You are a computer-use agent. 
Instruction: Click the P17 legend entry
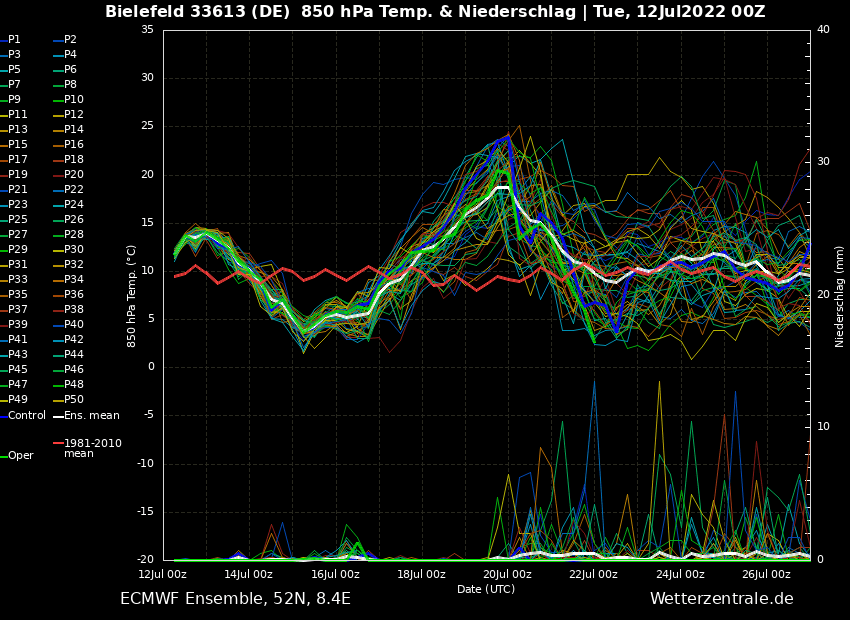pos(18,160)
